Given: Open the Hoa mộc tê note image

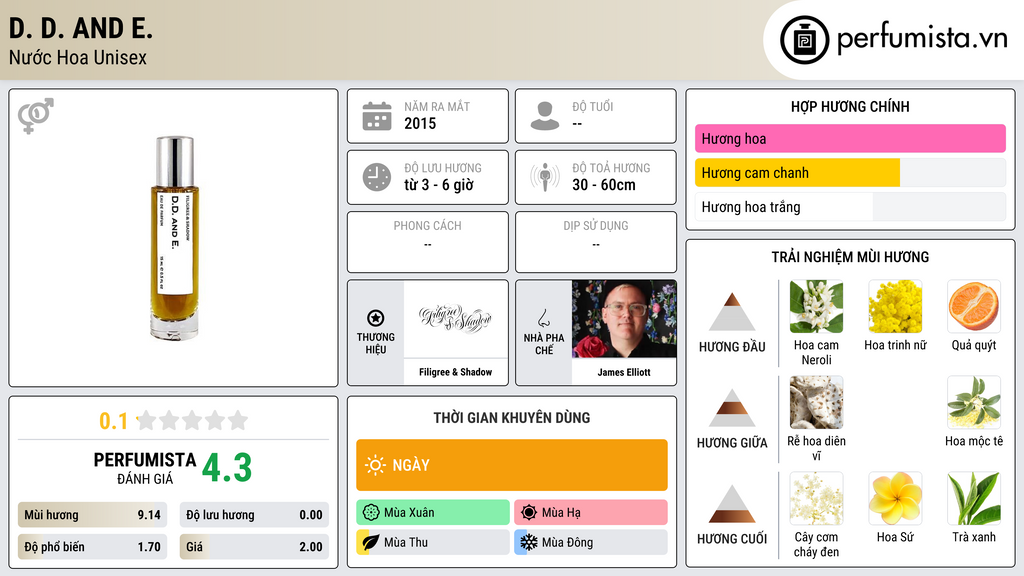Looking at the screenshot, I should [x=974, y=403].
